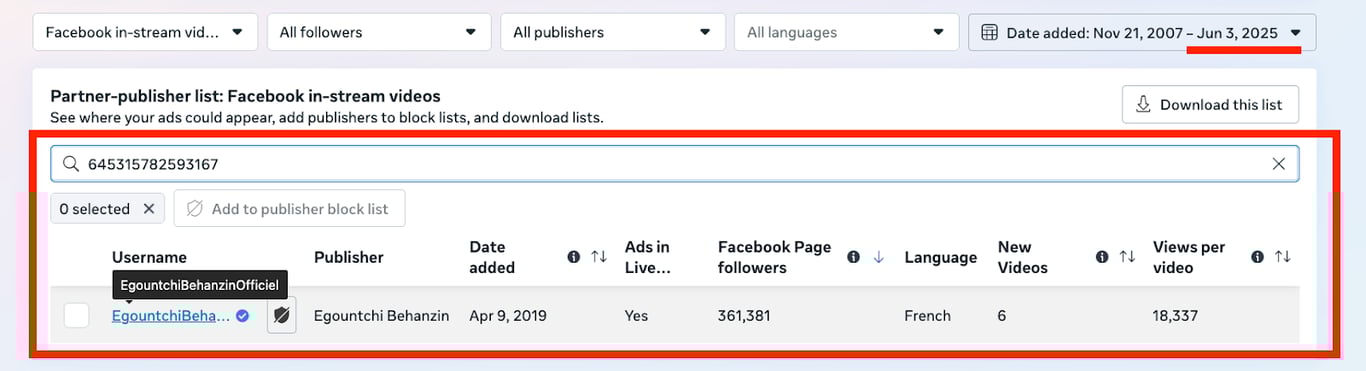Screen dimensions: 1366x371
Task: Clear the 0 selected chip
Action: pos(148,209)
